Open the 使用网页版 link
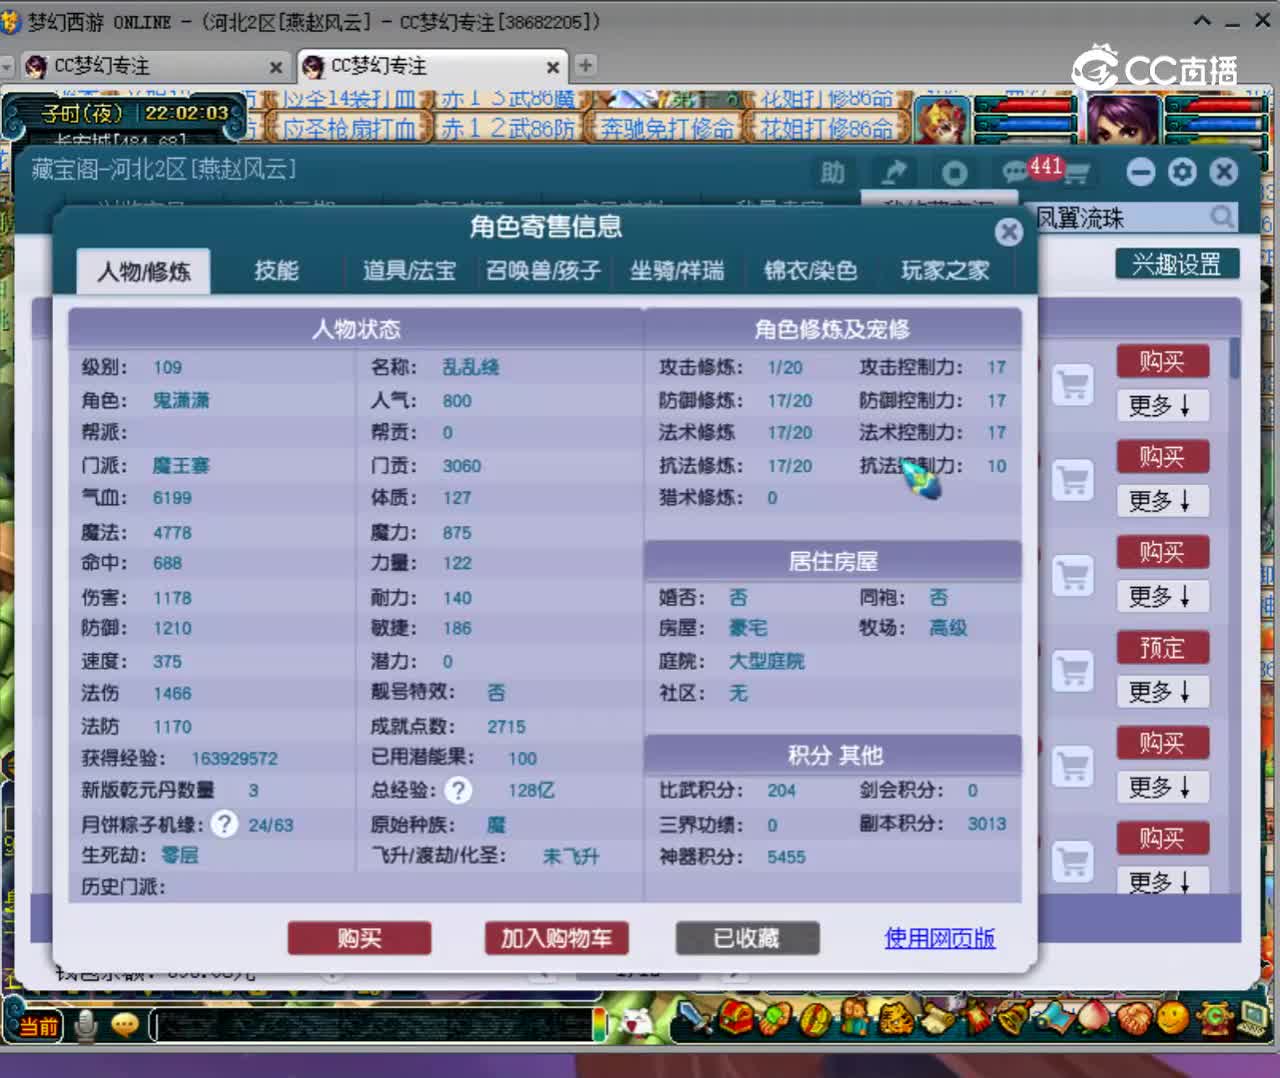 click(940, 938)
